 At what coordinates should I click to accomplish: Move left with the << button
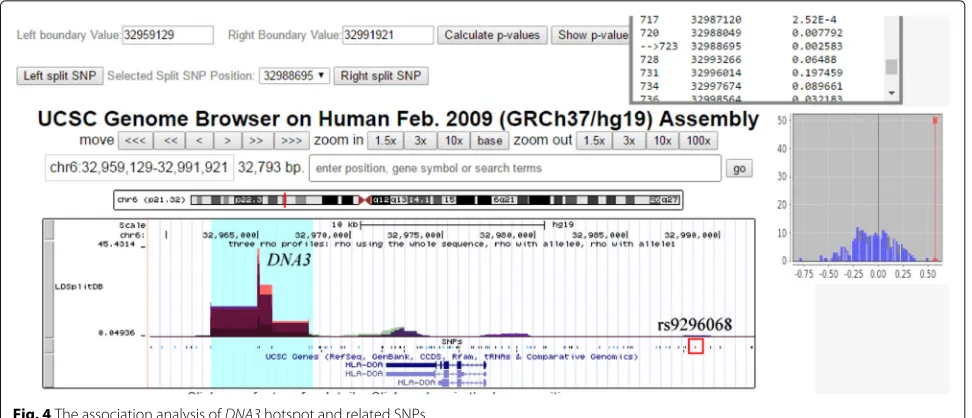(x=170, y=141)
